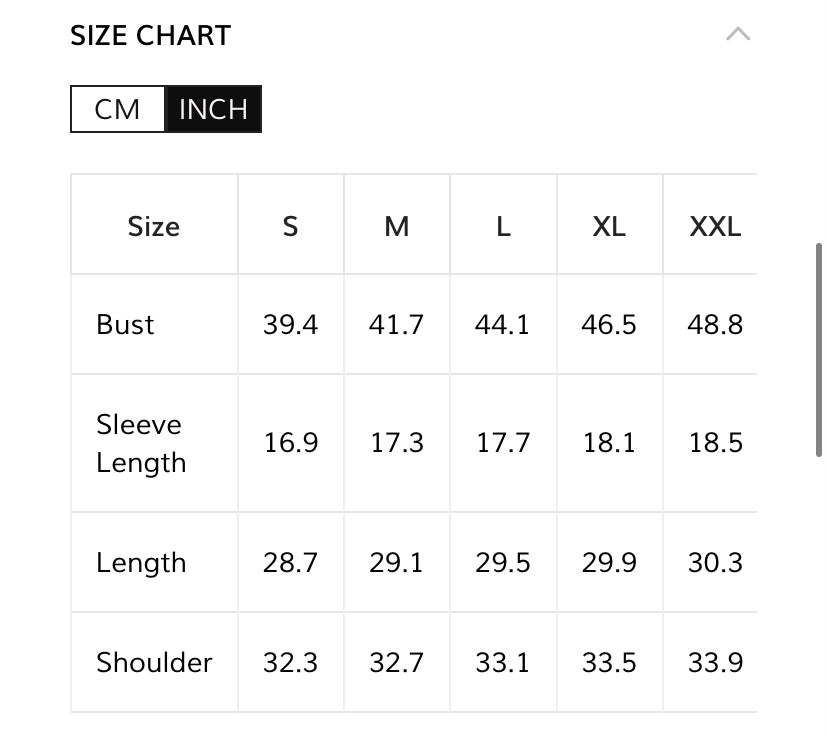
Task: Click the 29.5 length value cell
Action: coord(503,563)
